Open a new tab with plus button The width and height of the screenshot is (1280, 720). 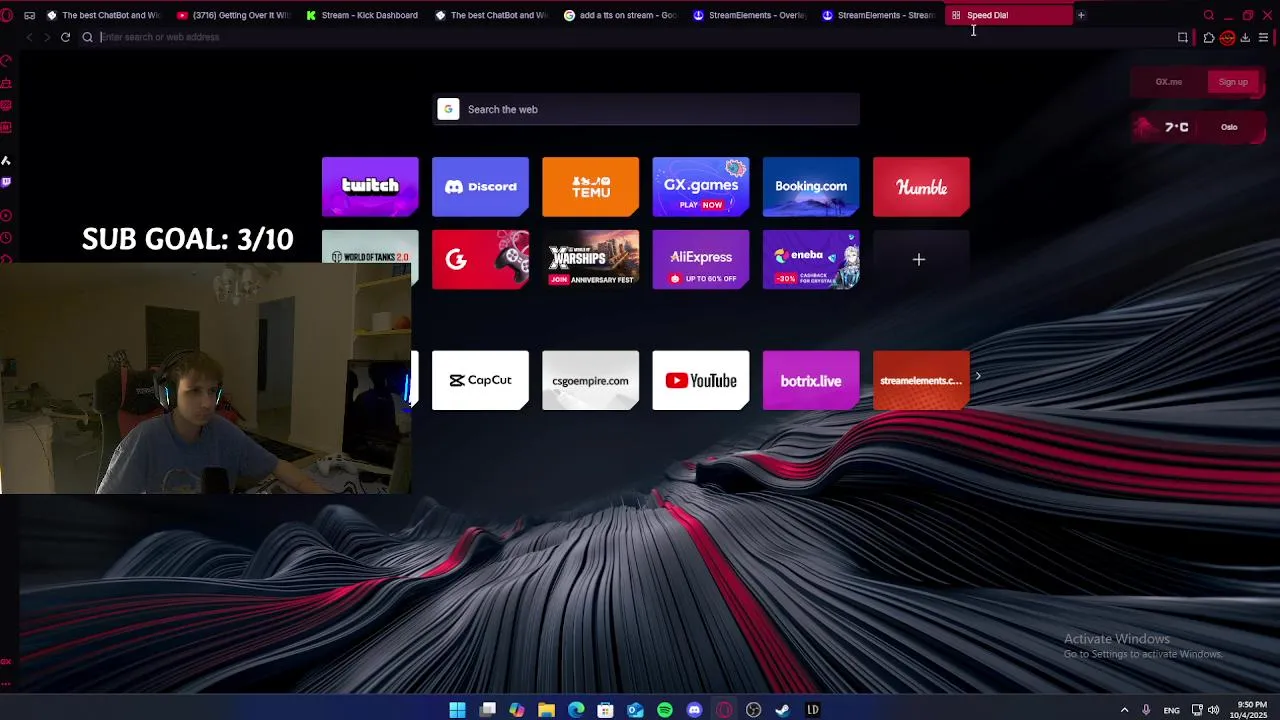click(1081, 15)
